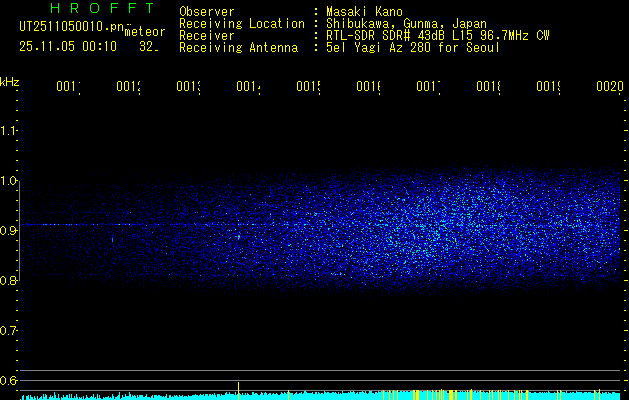Click the 0013 time axis marker
This screenshot has height=400, width=629.
tap(188, 86)
